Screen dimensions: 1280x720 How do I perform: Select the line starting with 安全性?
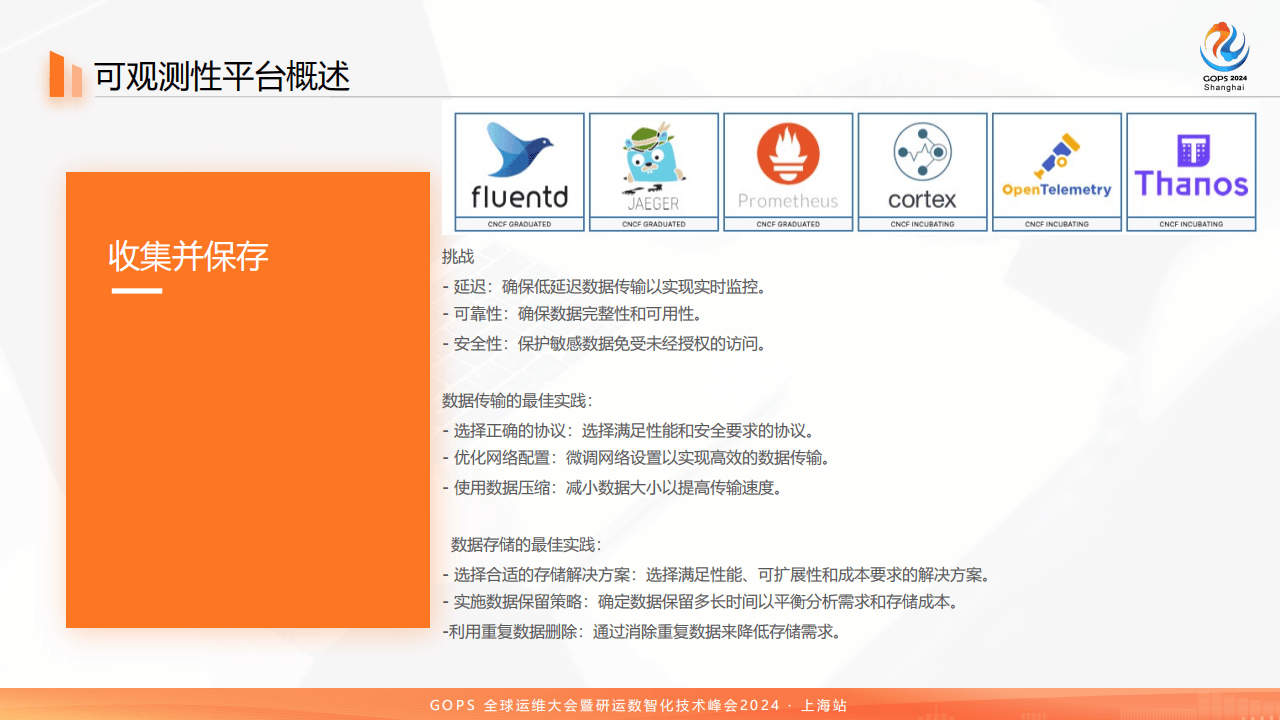[x=604, y=344]
